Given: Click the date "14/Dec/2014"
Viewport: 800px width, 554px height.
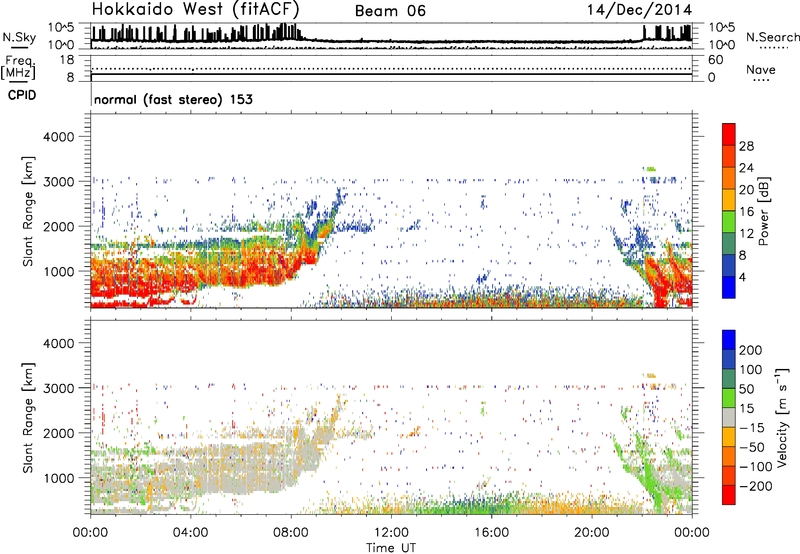Looking at the screenshot, I should click(639, 10).
